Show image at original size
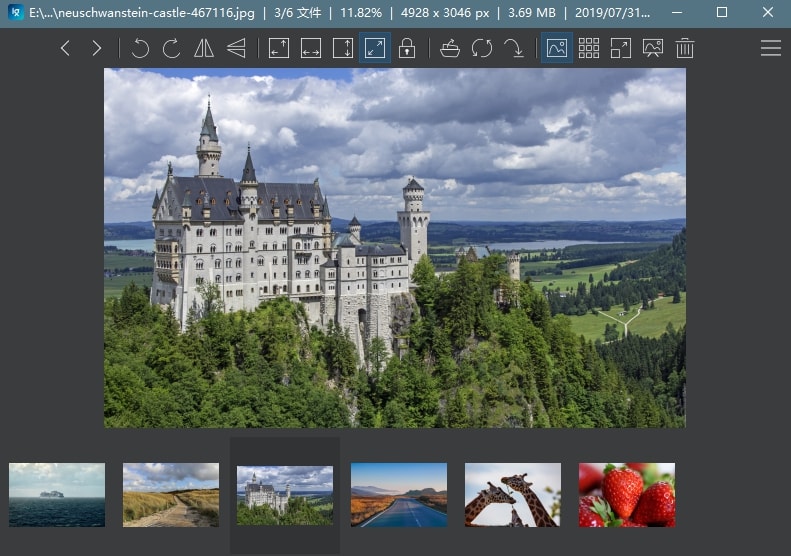The width and height of the screenshot is (791, 556). click(x=279, y=48)
